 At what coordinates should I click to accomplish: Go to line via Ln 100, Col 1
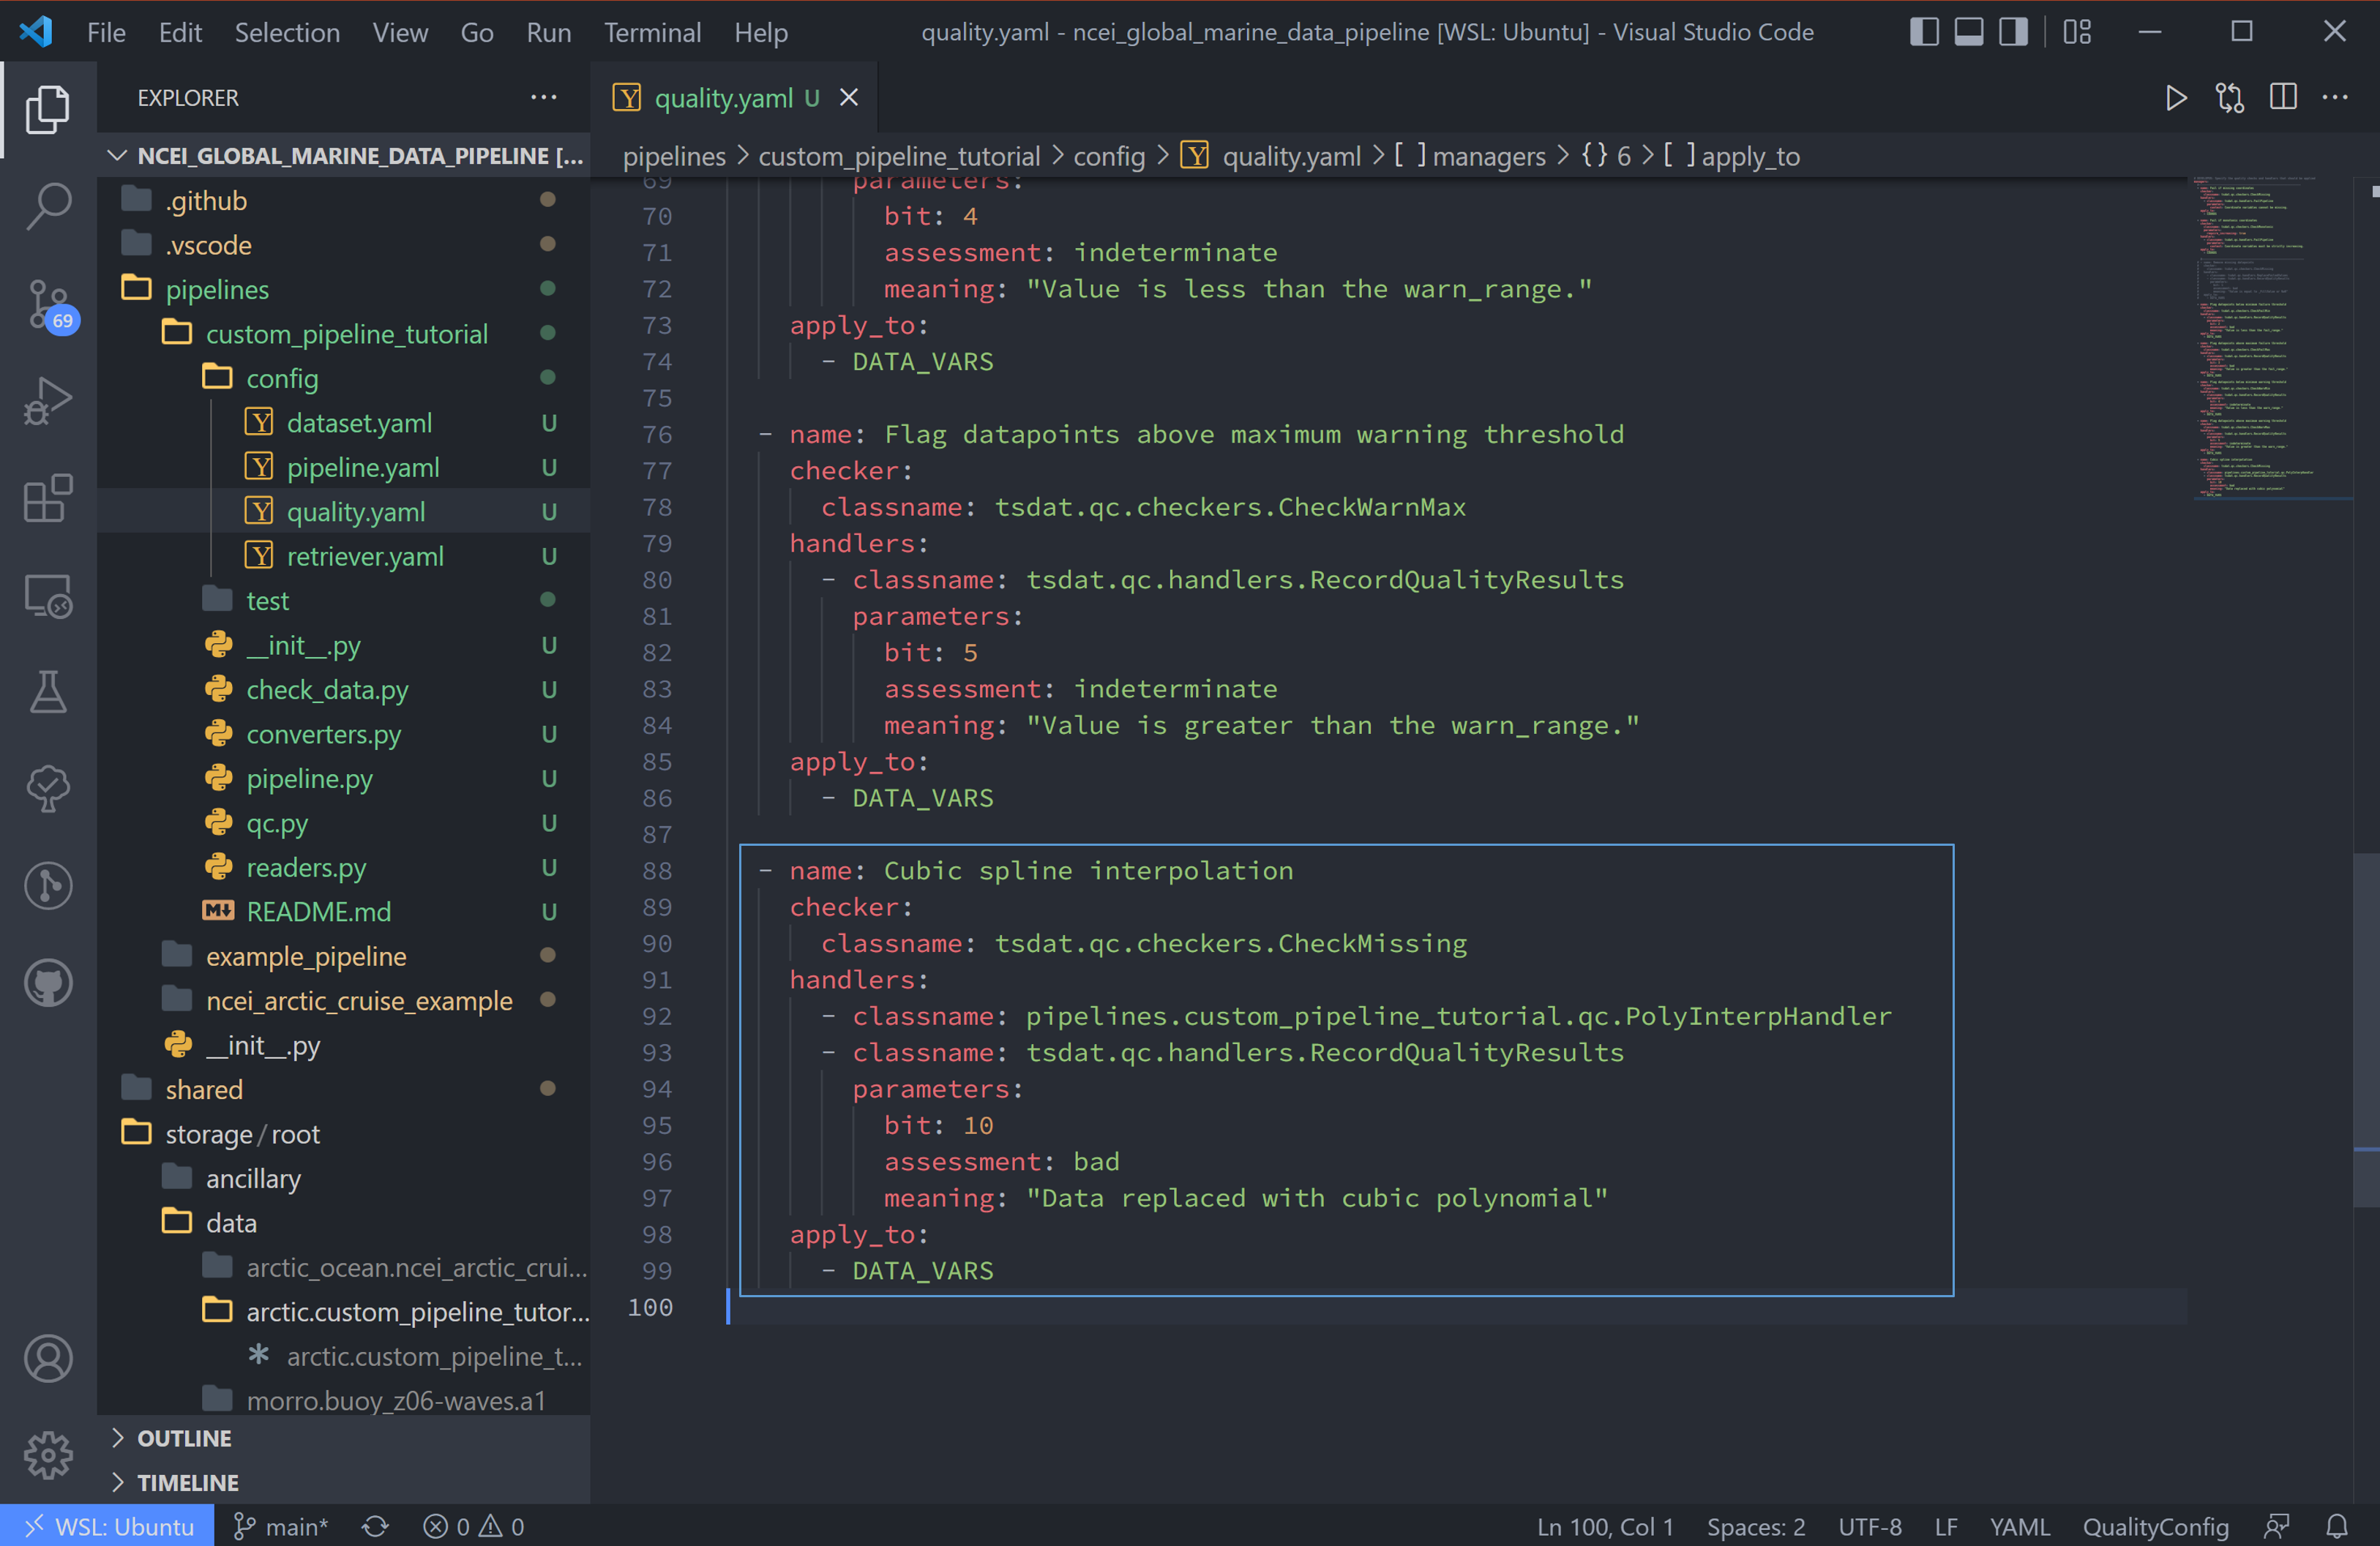(1605, 1527)
